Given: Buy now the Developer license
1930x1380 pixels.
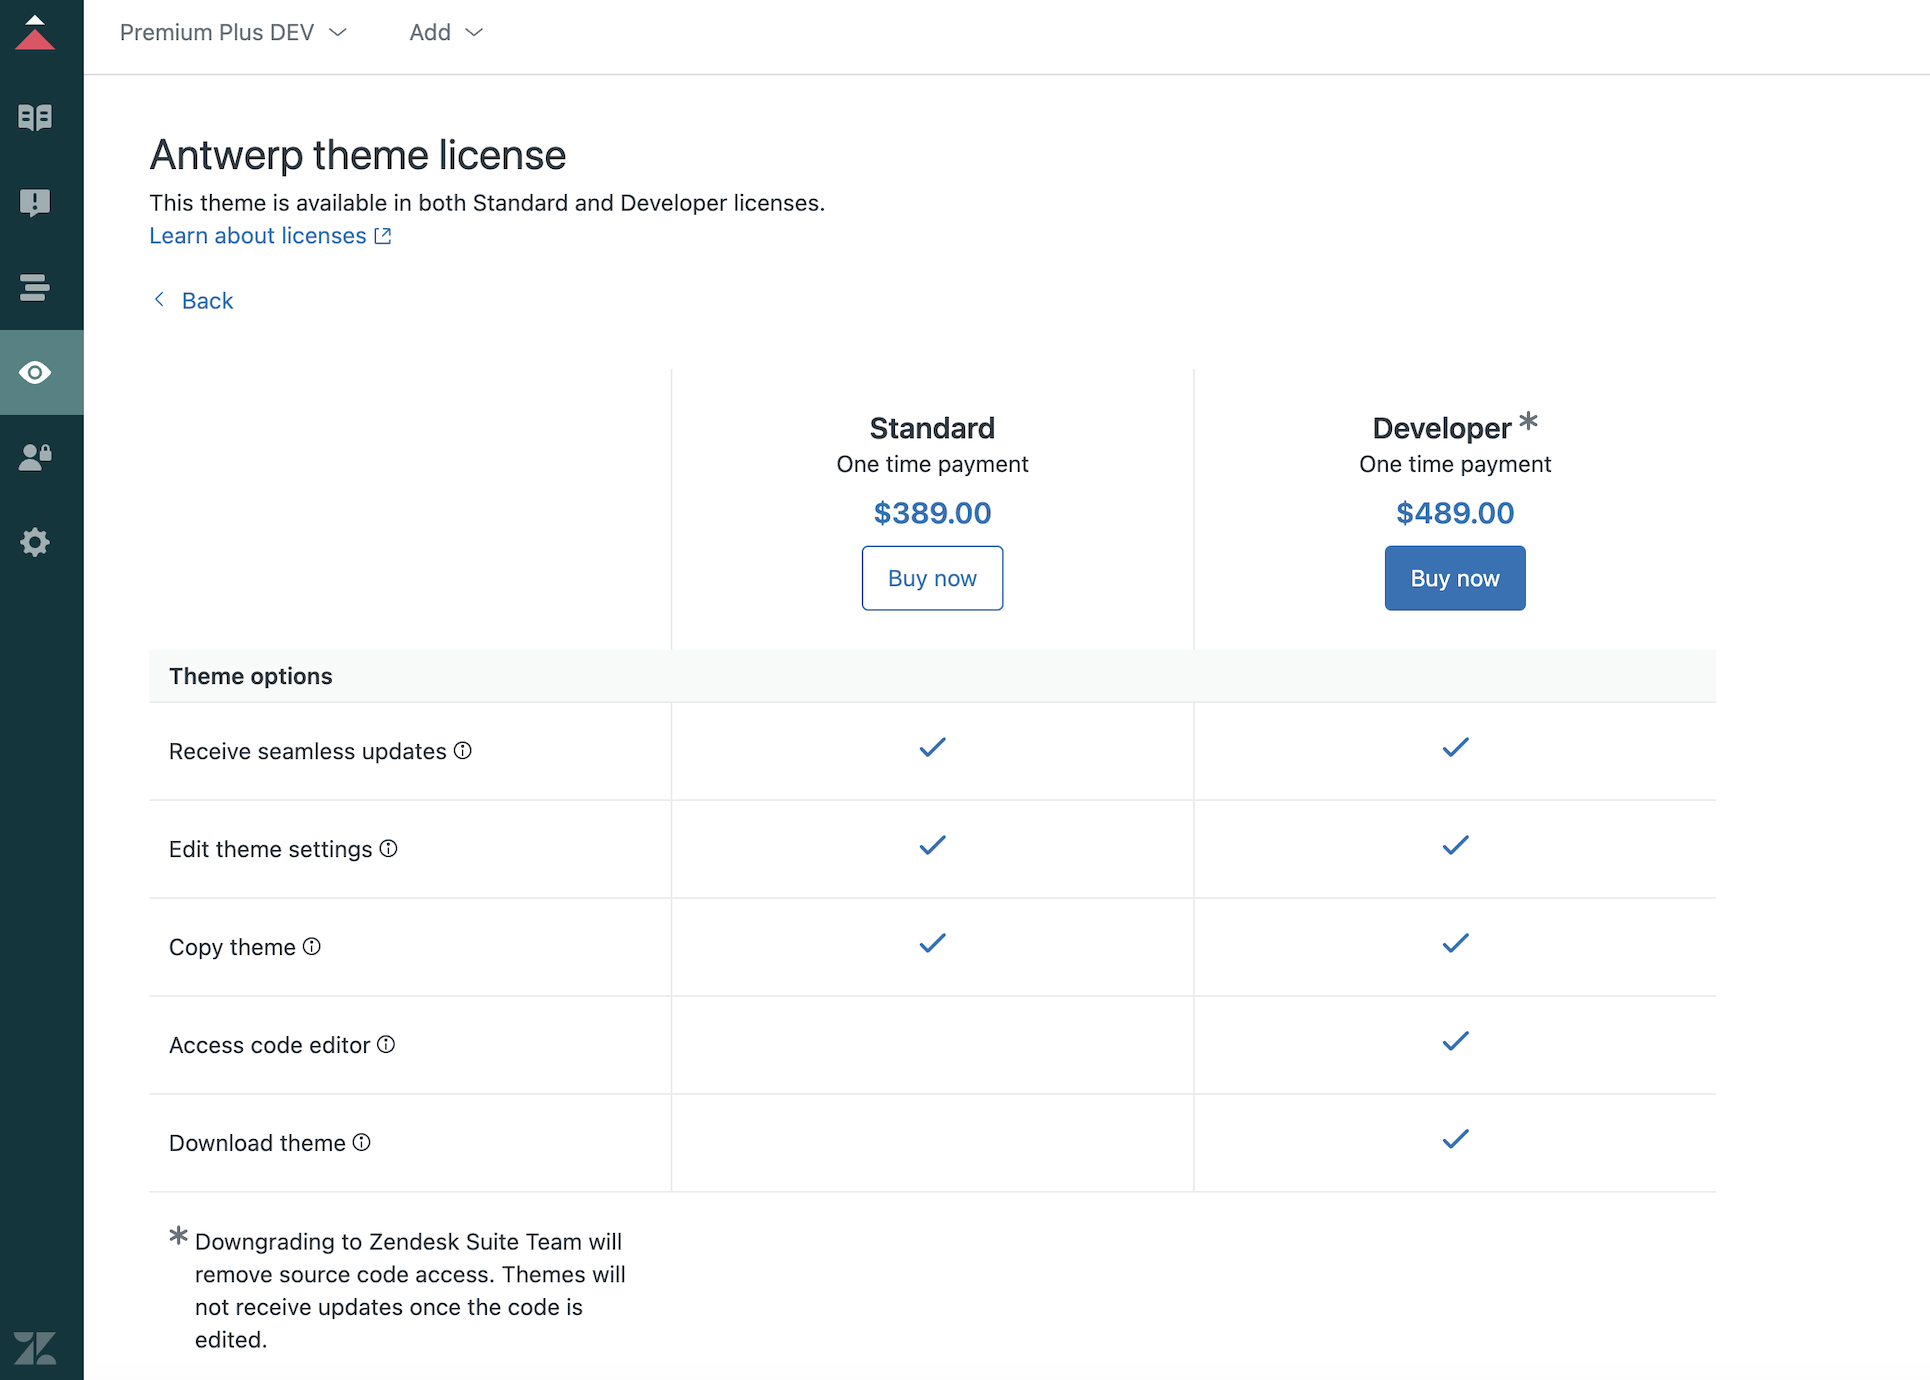Looking at the screenshot, I should click(1455, 578).
